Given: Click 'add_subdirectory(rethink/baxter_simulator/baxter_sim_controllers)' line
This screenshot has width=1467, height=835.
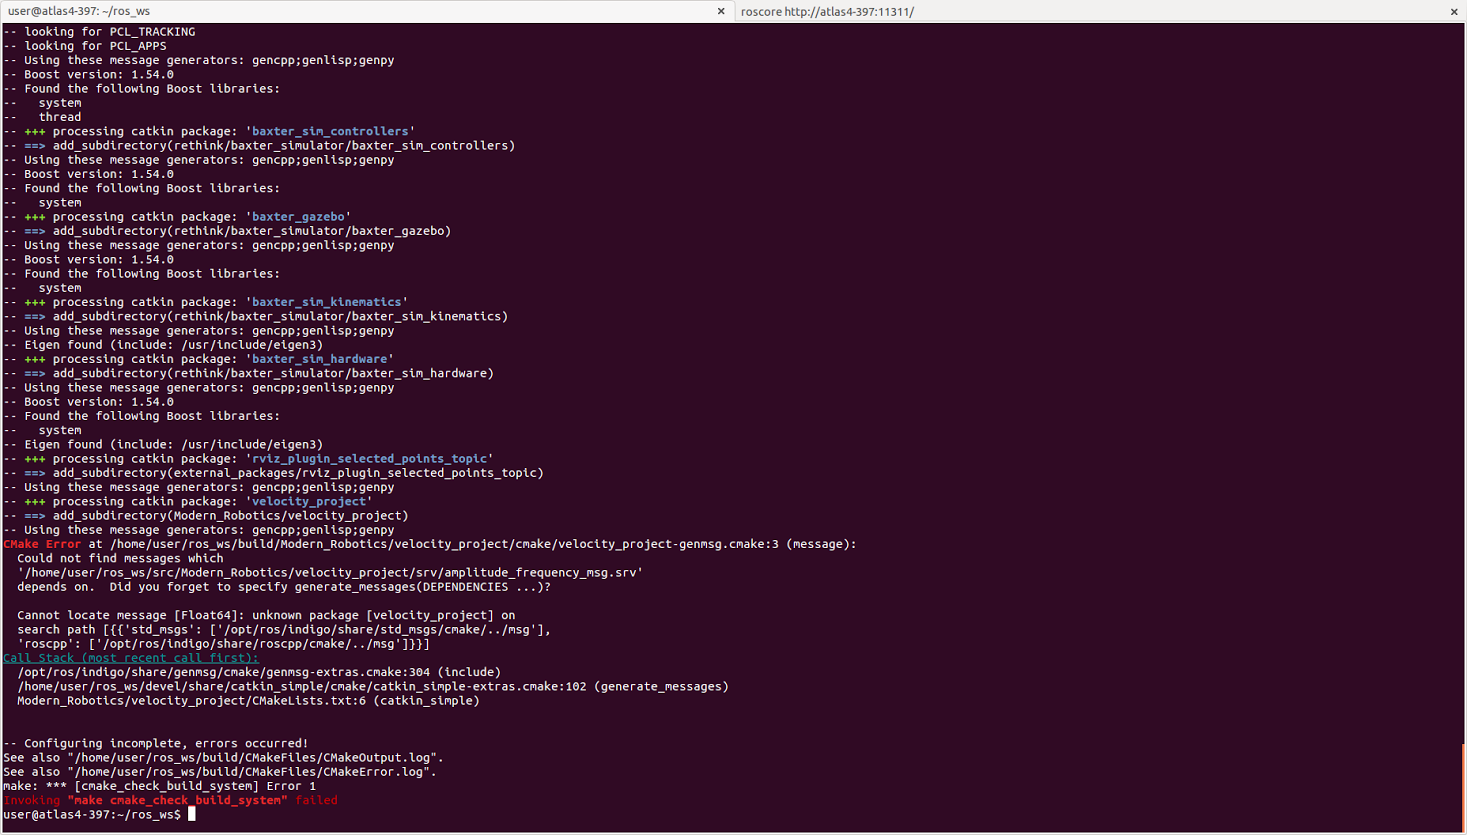Looking at the screenshot, I should click(259, 146).
